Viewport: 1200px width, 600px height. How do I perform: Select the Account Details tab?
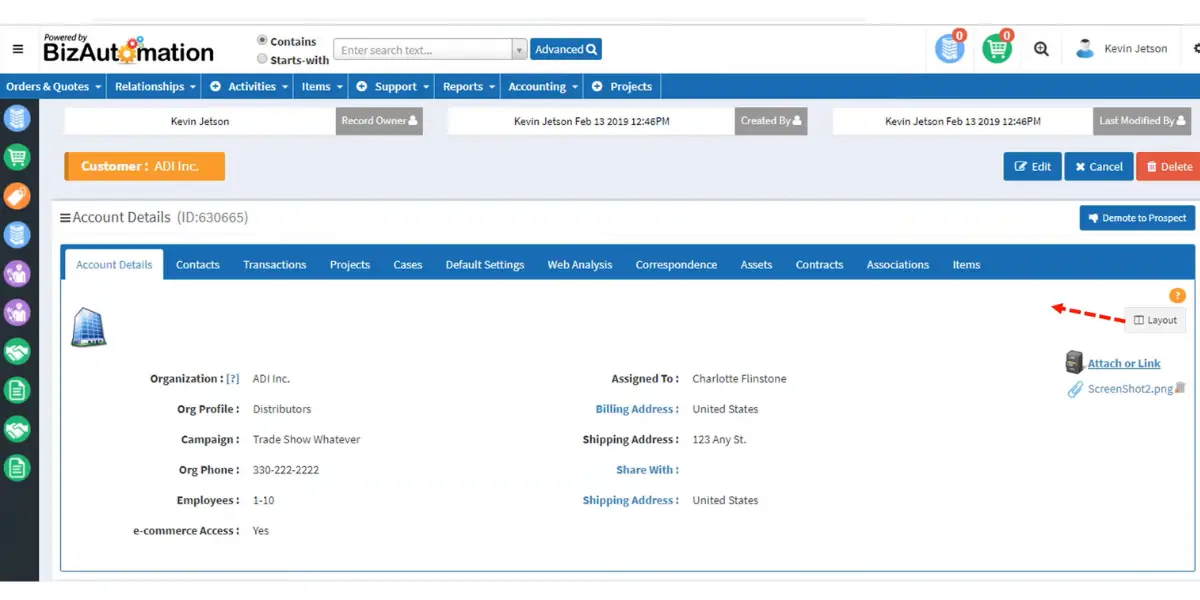tap(114, 265)
